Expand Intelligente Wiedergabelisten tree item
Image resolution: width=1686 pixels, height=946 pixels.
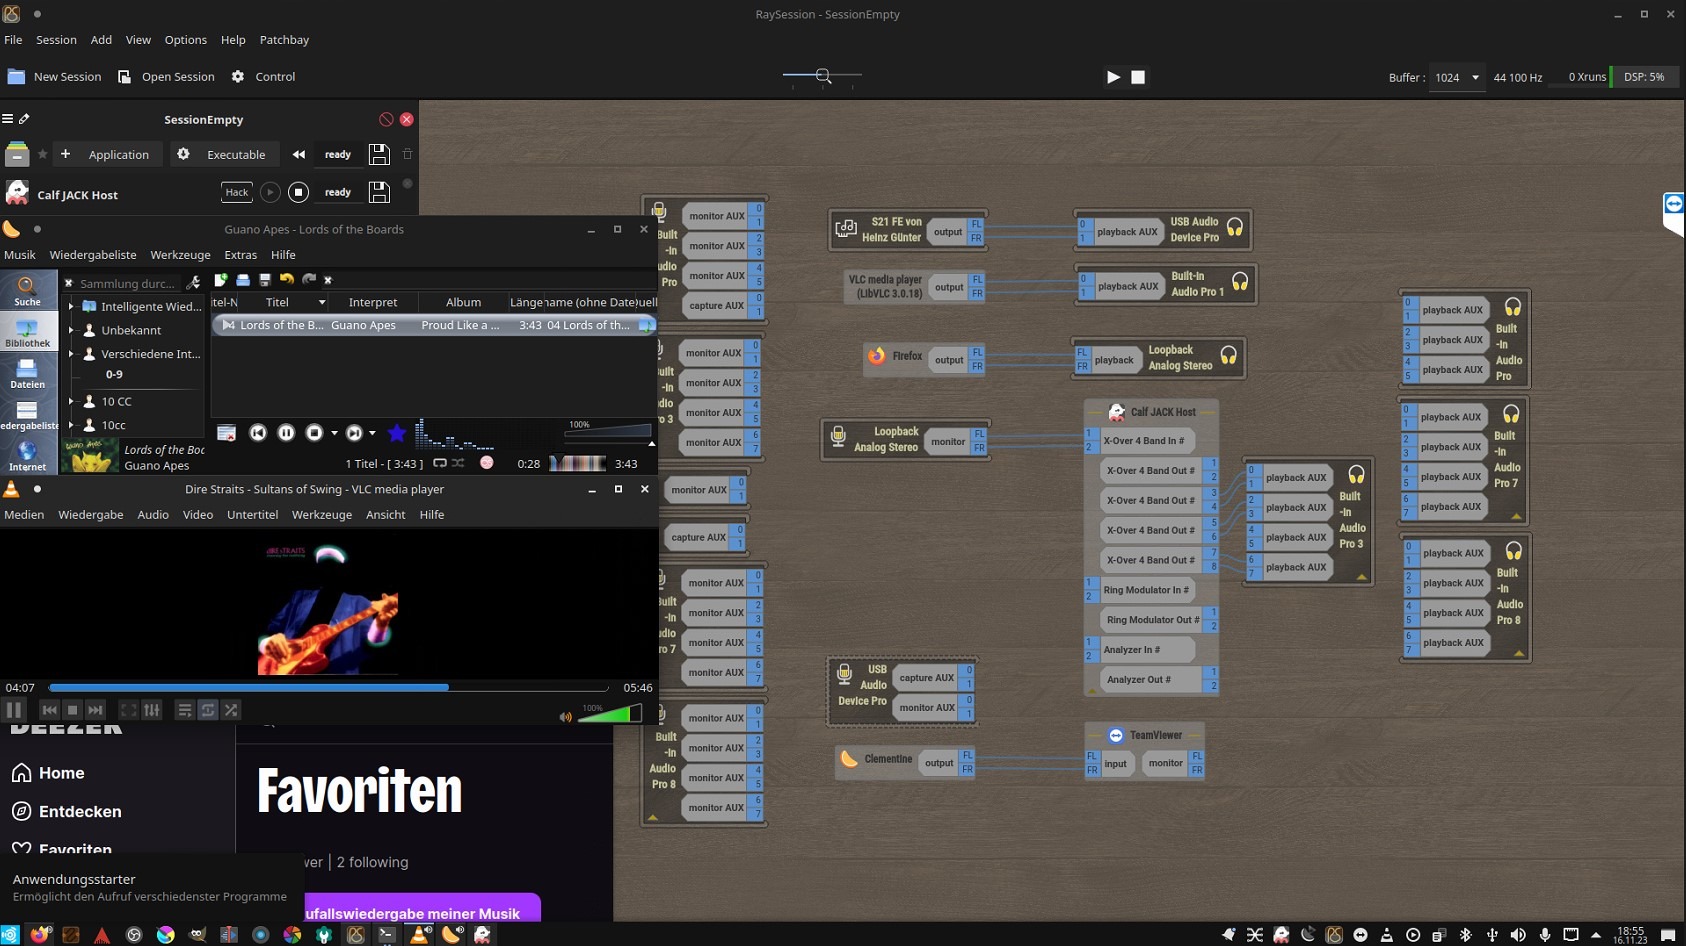[71, 307]
